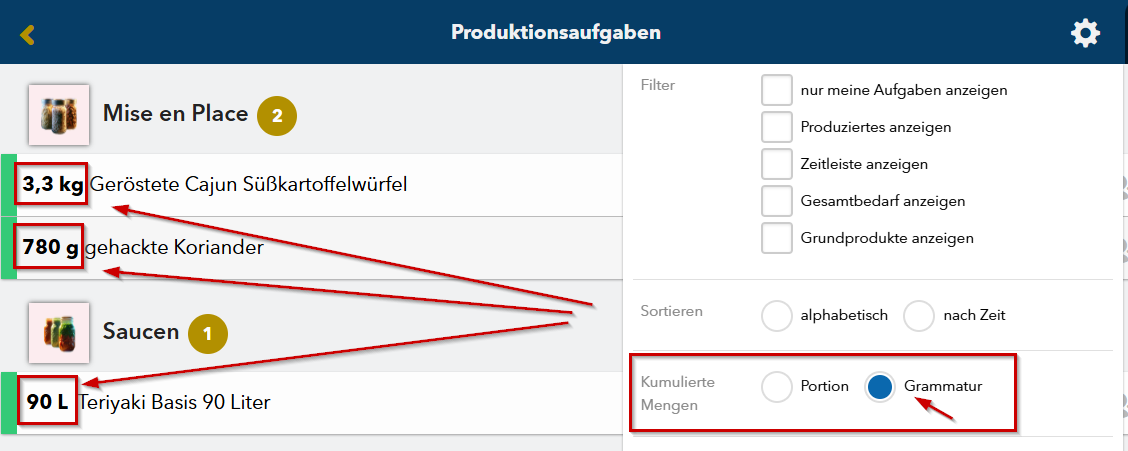Click the Mise en Place jar thumbnail
1128x451 pixels.
click(x=59, y=114)
